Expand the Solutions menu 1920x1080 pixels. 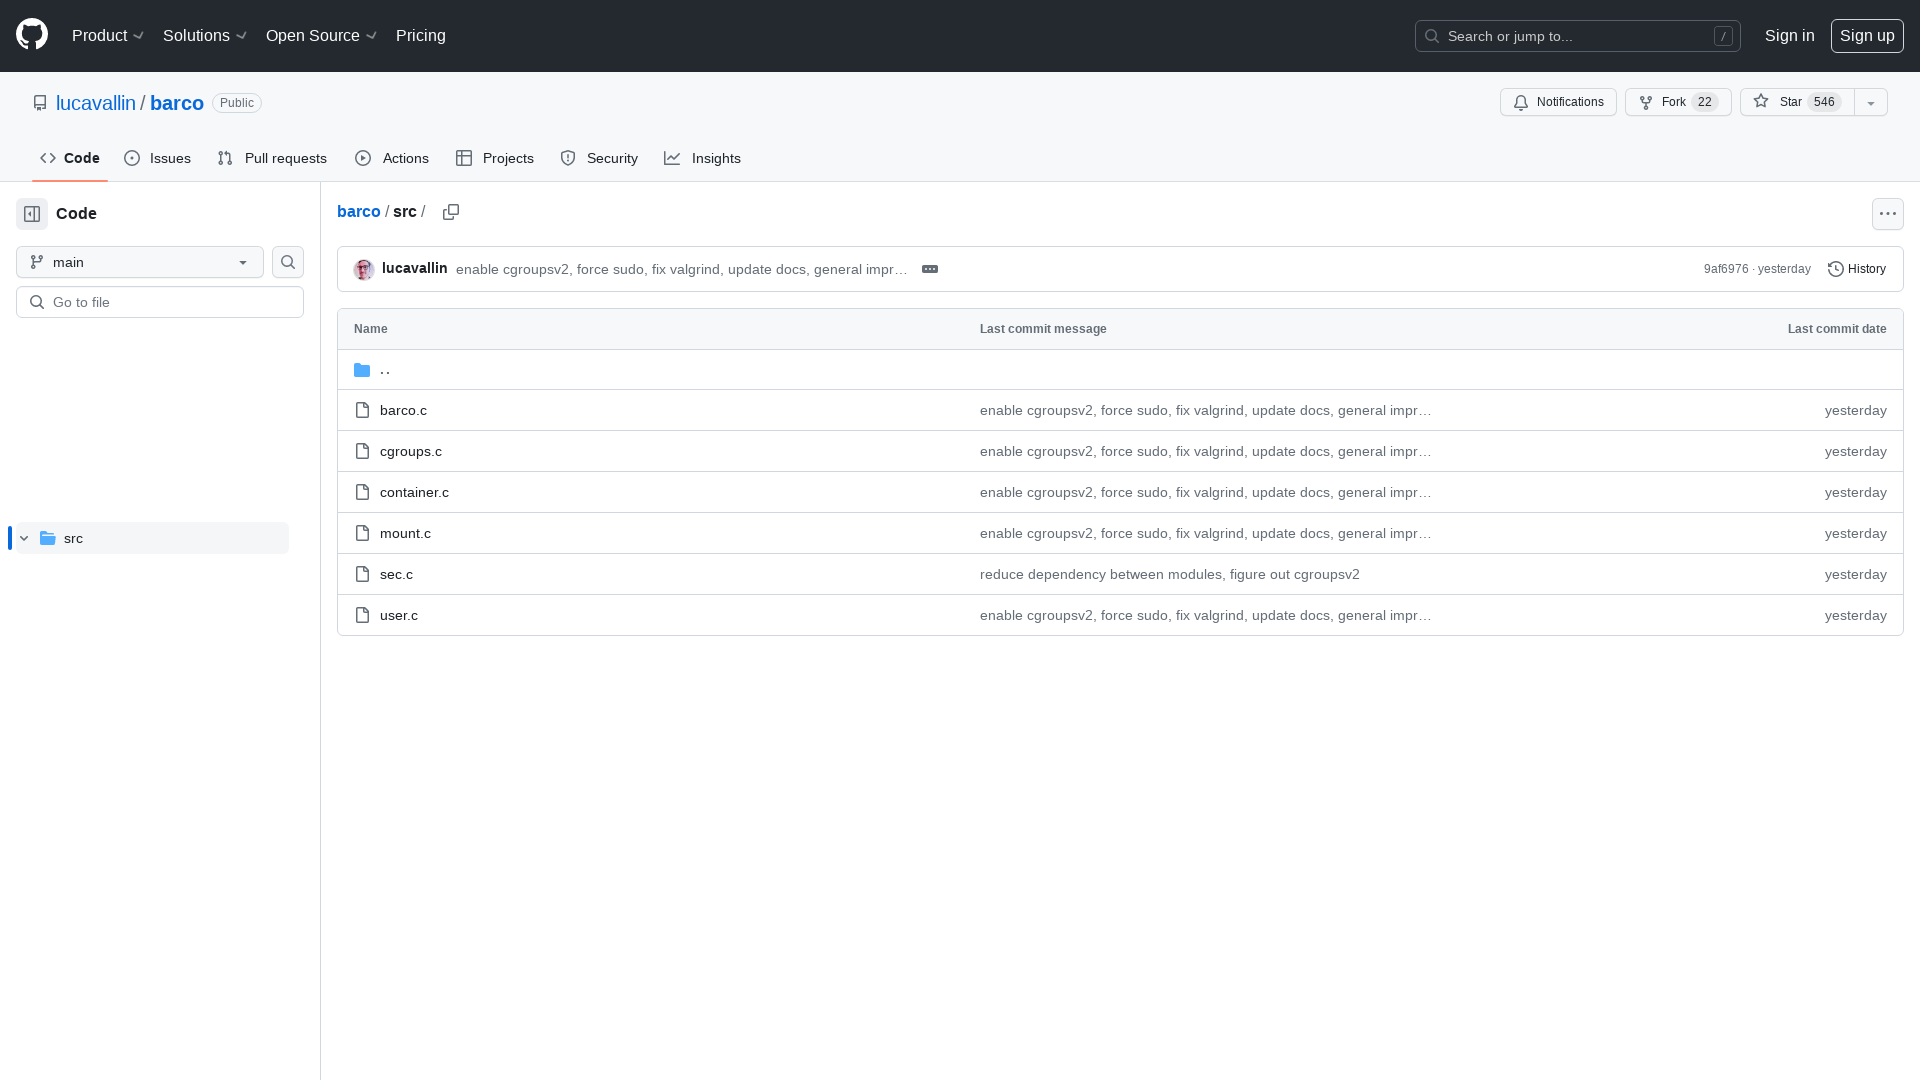point(205,36)
